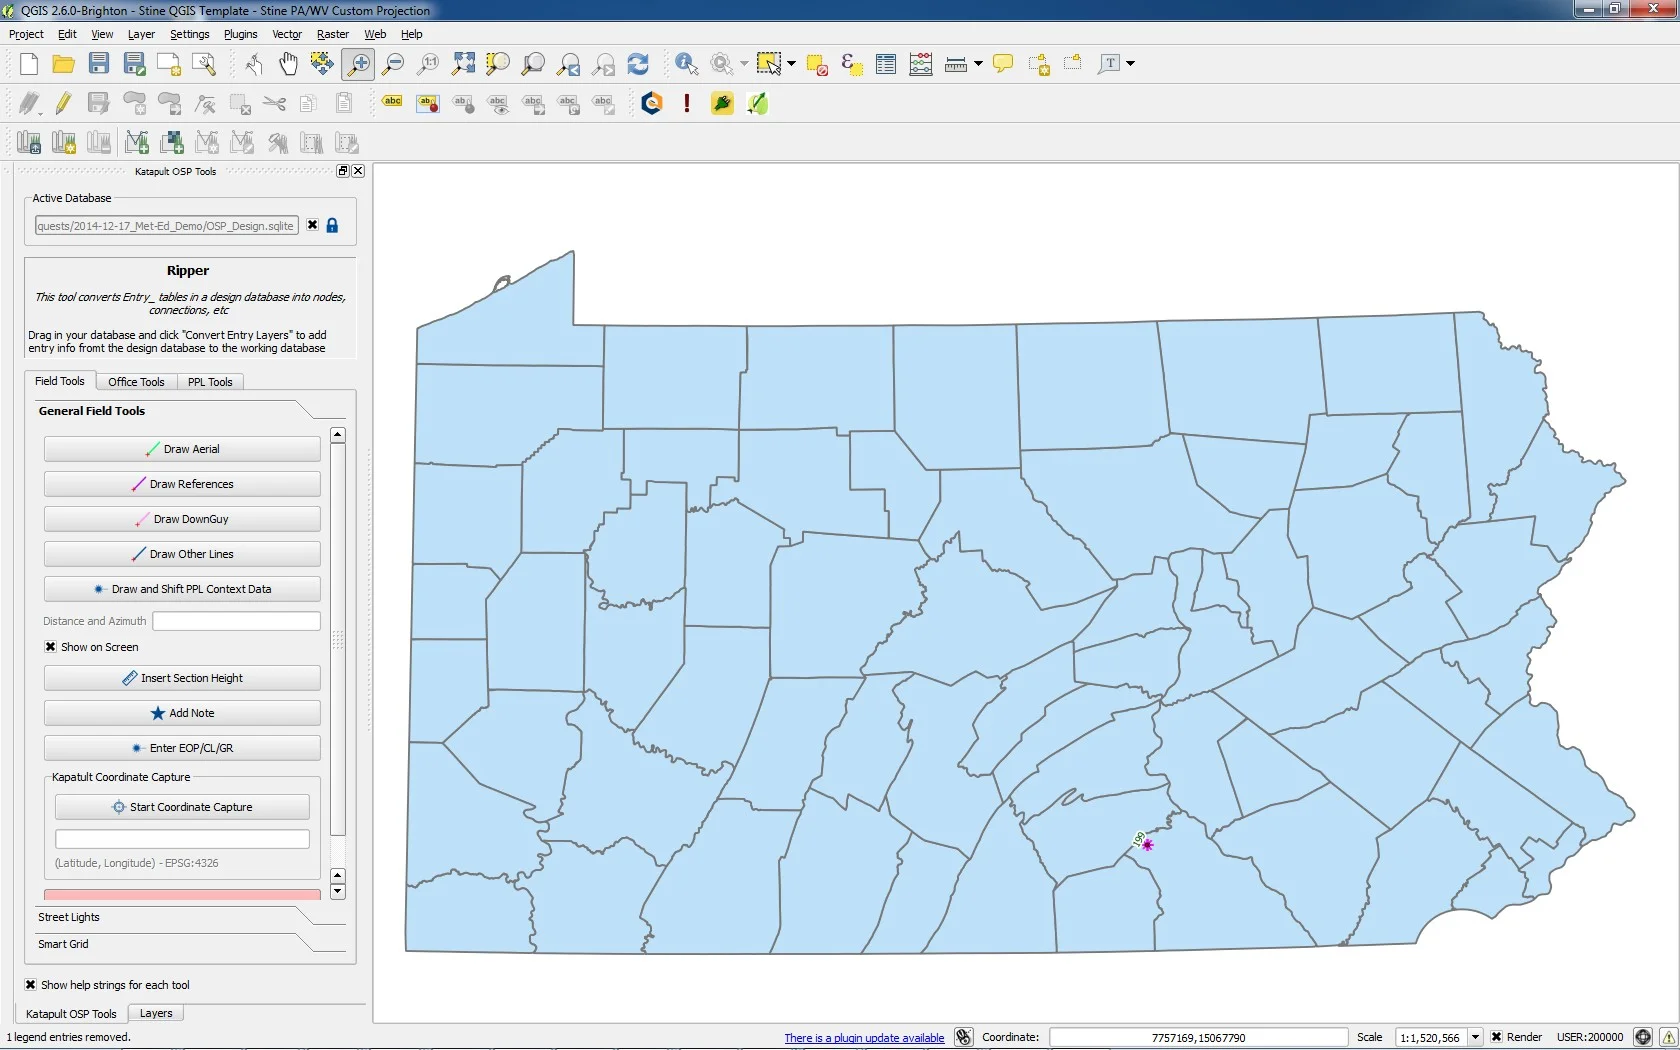Open the New Print Composer icon
The height and width of the screenshot is (1050, 1680).
[x=169, y=64]
